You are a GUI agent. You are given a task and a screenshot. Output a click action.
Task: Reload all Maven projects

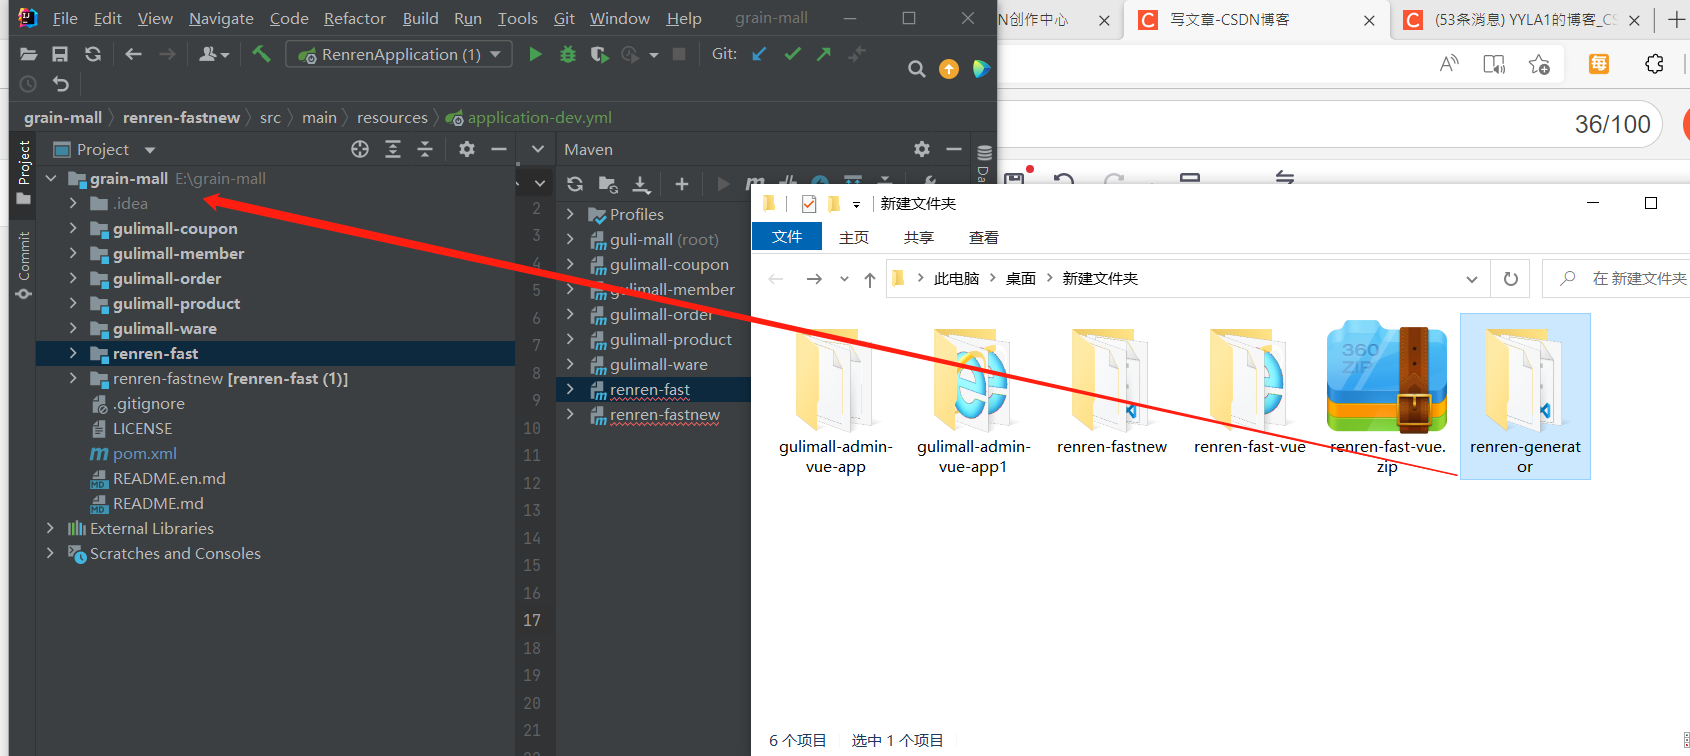pyautogui.click(x=575, y=184)
